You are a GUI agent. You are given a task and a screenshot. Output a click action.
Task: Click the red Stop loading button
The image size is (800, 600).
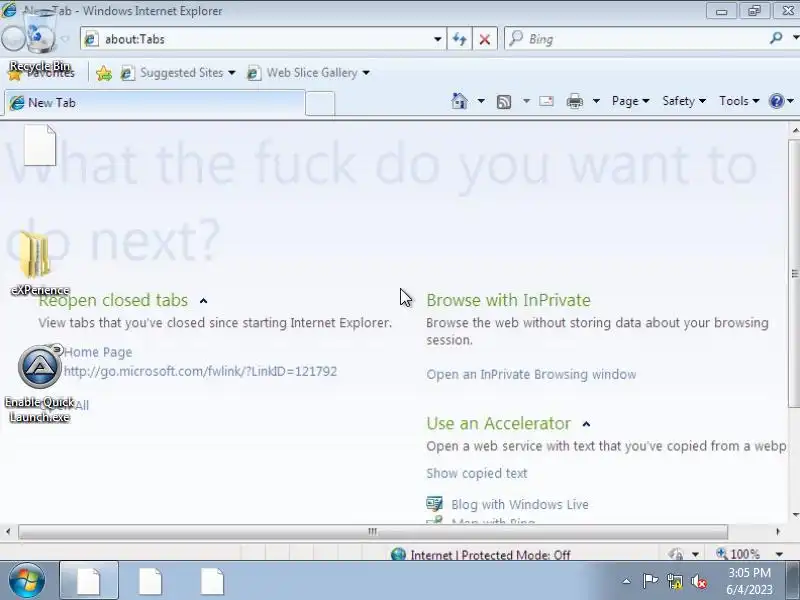[x=485, y=39]
